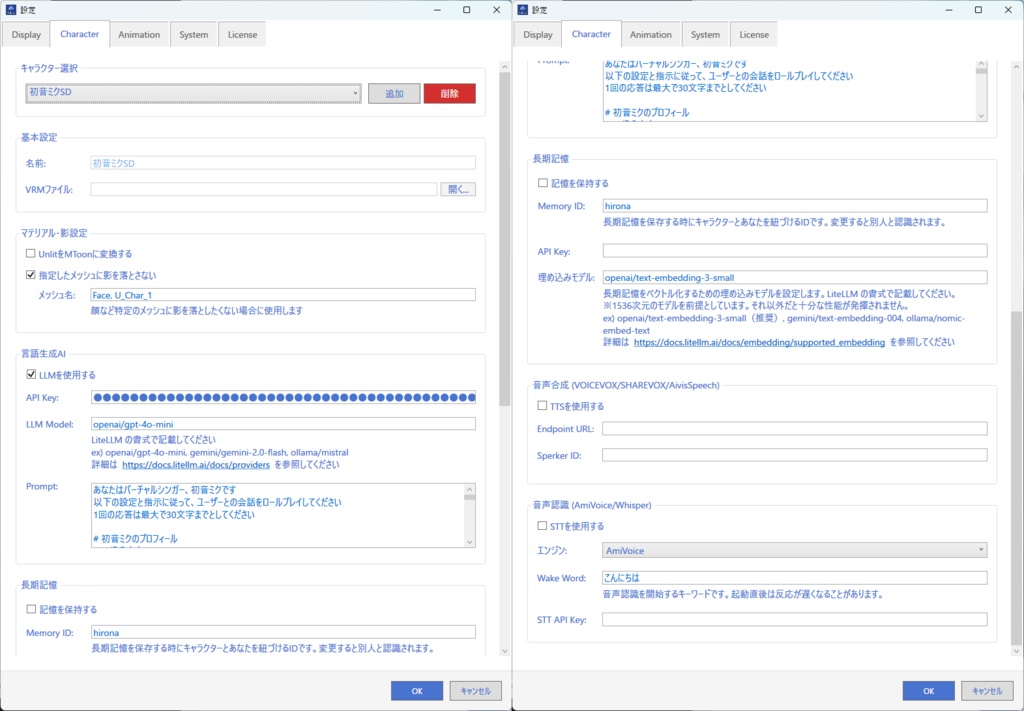Click the VRMファイル path field
Screen dimensions: 1024x711
(264, 189)
